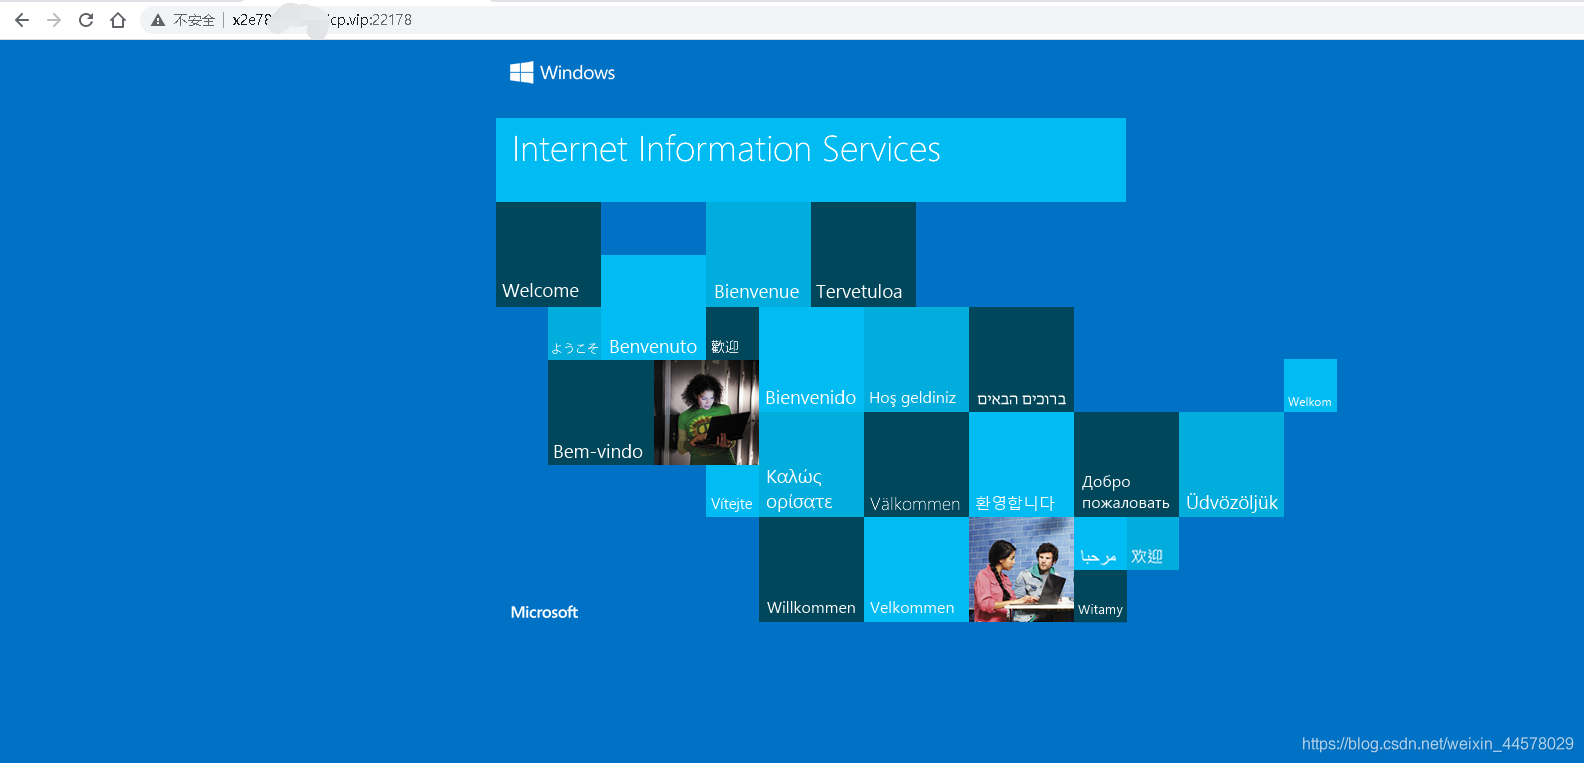Click the Microsoft logo text

point(544,612)
